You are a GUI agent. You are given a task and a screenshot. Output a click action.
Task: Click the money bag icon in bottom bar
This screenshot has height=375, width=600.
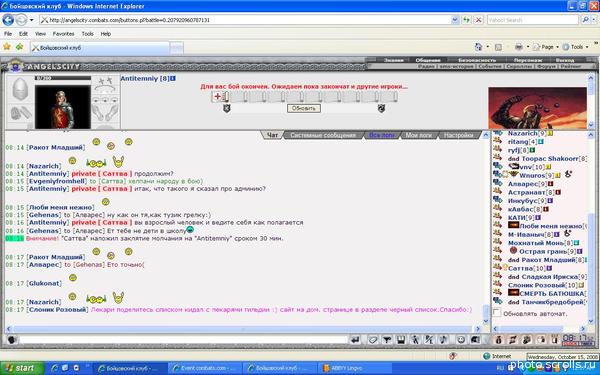[x=498, y=339]
